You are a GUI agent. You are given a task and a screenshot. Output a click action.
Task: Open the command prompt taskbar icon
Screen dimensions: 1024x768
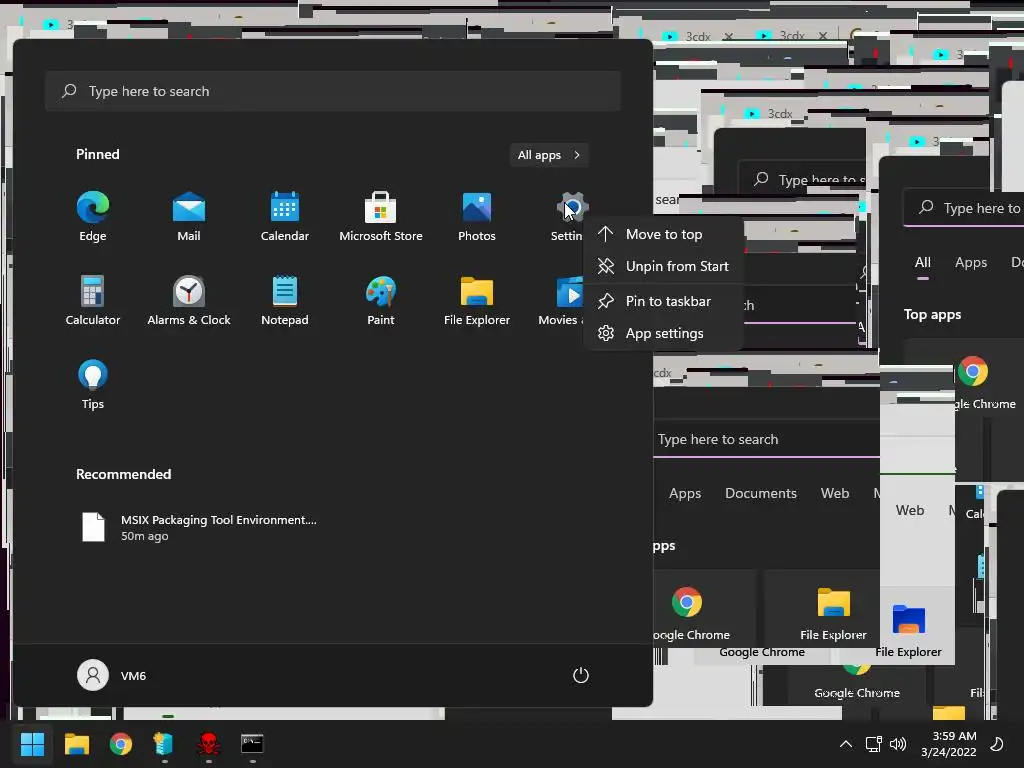click(252, 744)
